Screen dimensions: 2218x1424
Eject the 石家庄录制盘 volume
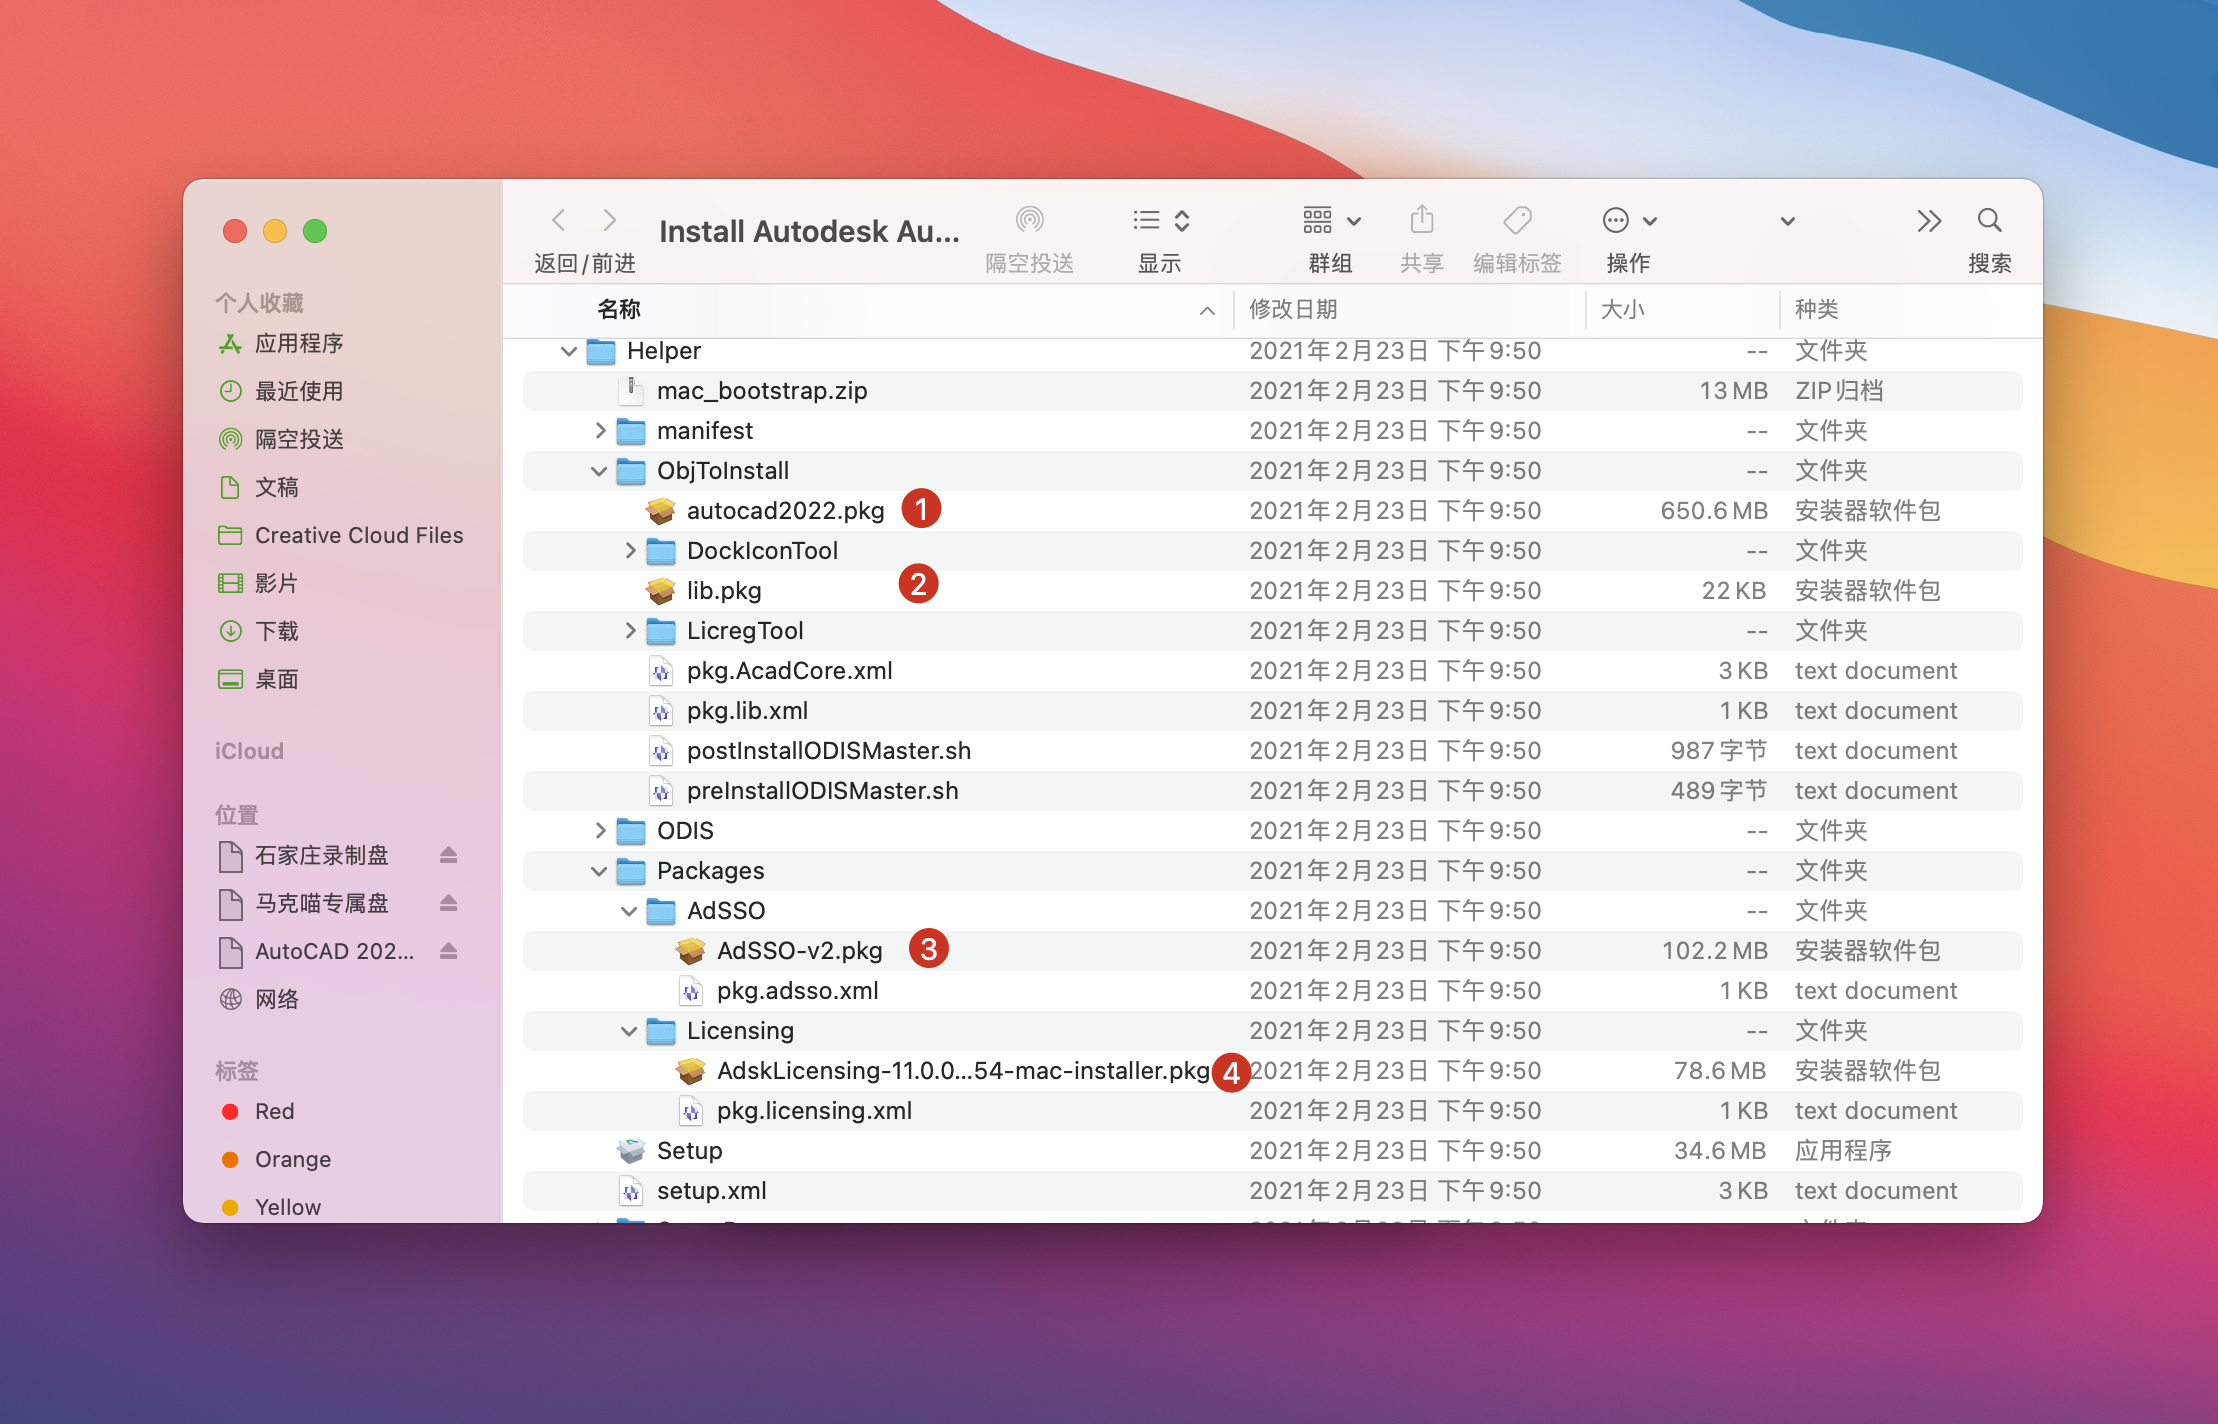[448, 855]
